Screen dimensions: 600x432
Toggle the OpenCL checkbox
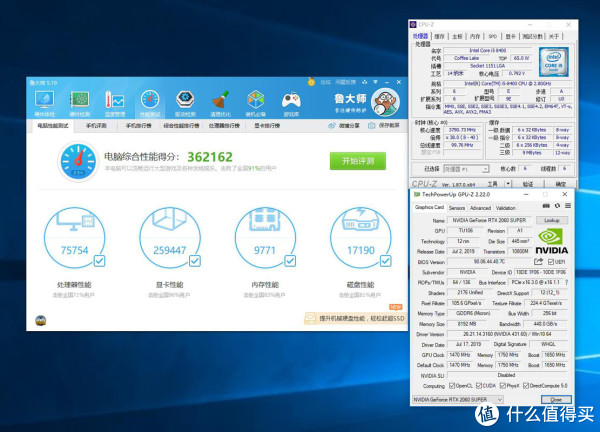[452, 386]
